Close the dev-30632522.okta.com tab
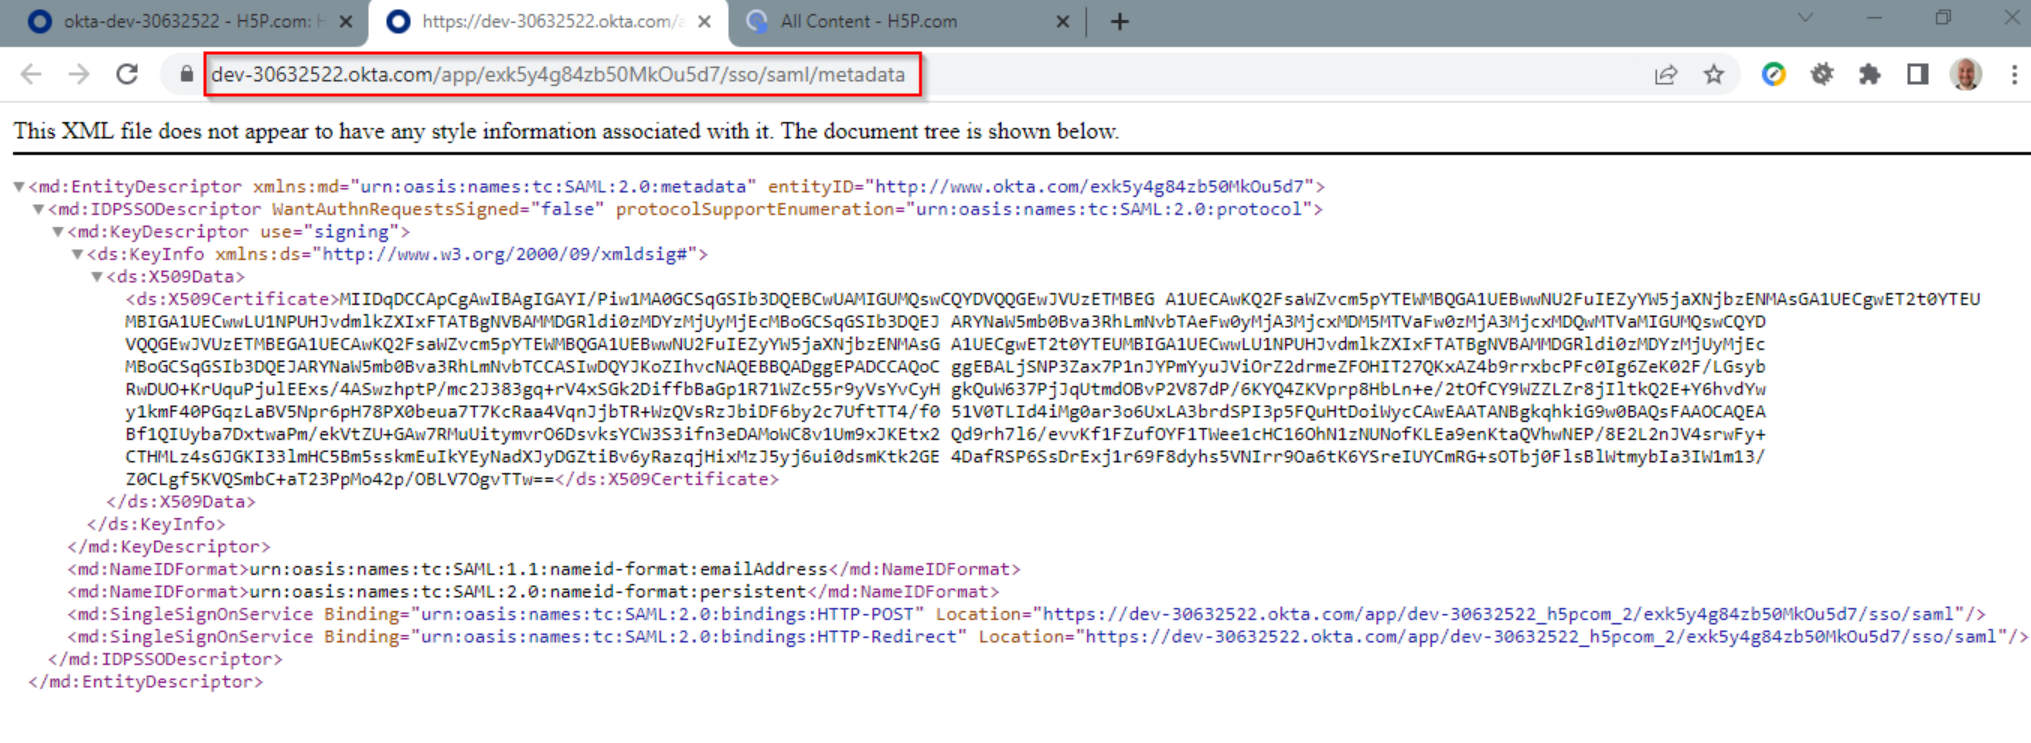This screenshot has height=743, width=2031. click(705, 21)
